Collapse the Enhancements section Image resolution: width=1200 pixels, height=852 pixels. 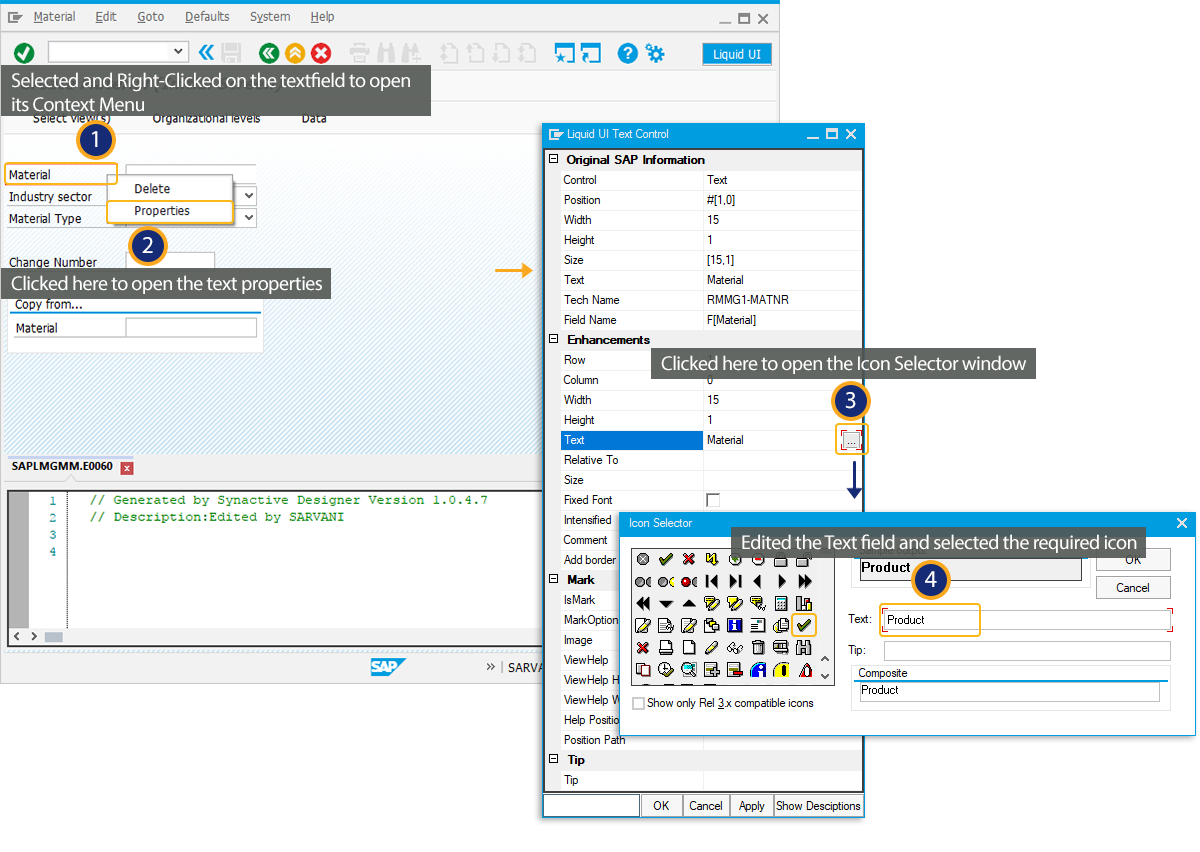click(x=553, y=340)
